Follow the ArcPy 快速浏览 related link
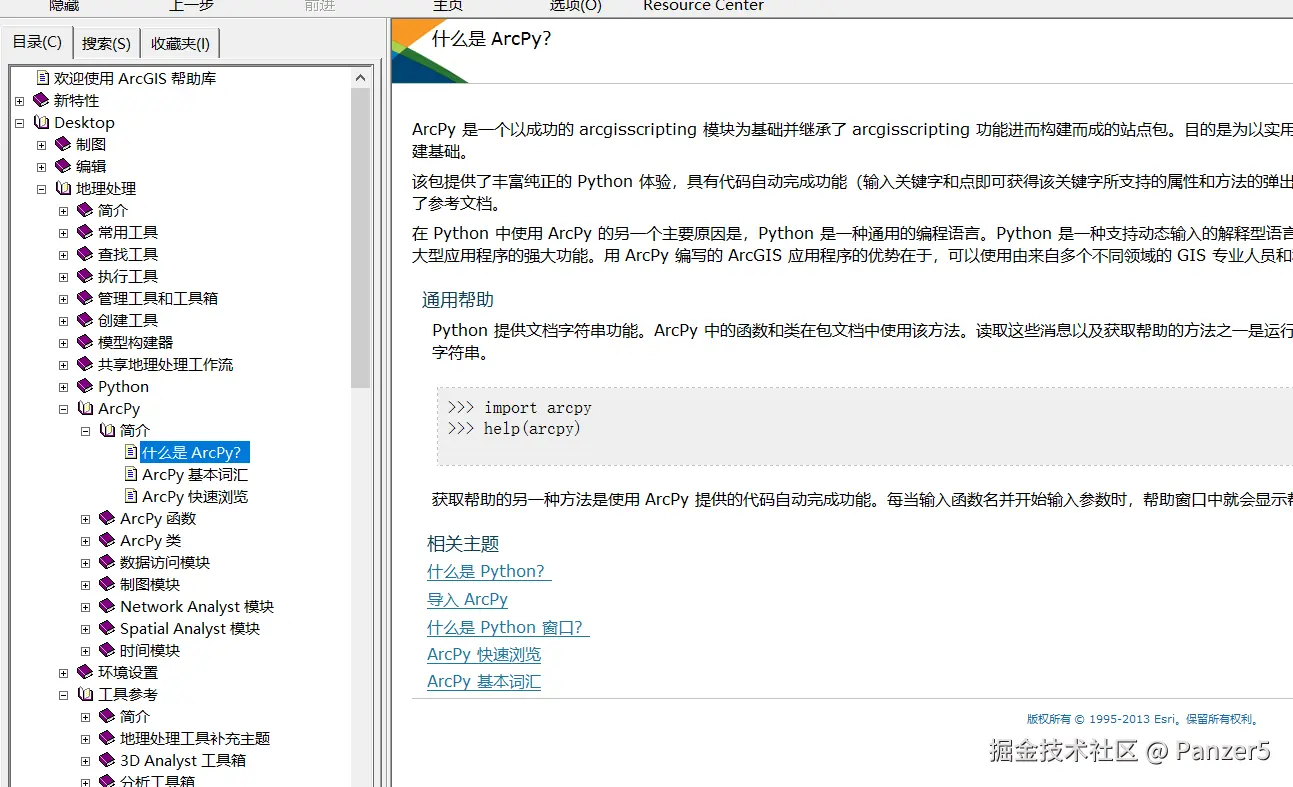 [484, 655]
